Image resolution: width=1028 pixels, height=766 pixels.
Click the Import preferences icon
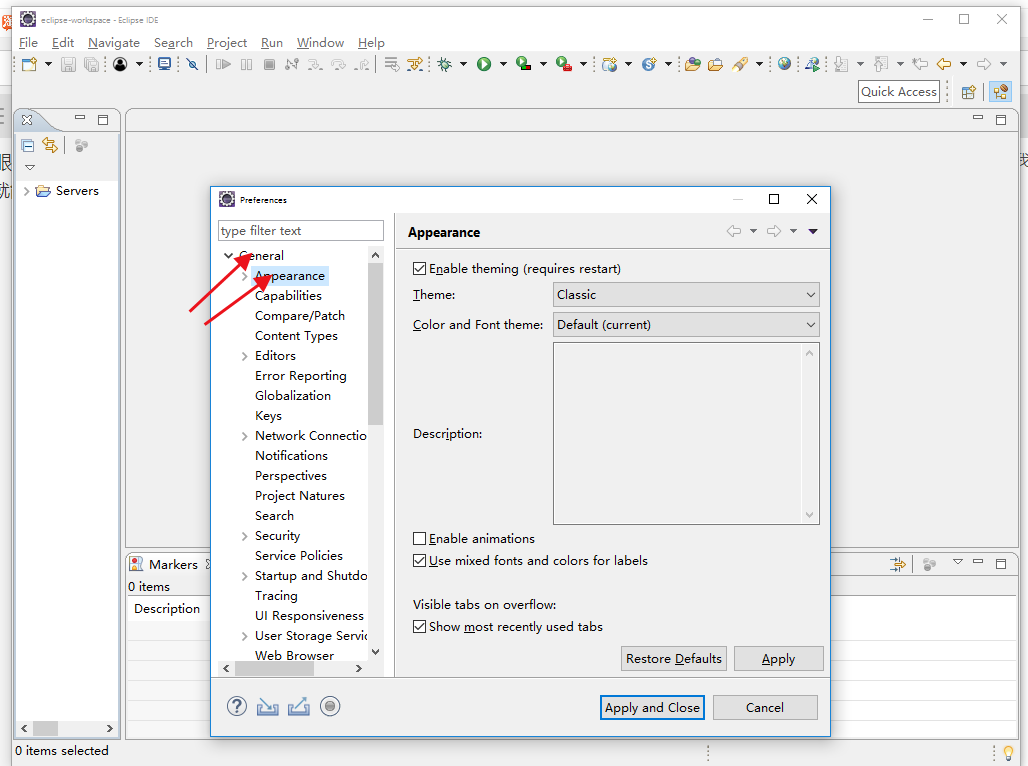tap(267, 706)
